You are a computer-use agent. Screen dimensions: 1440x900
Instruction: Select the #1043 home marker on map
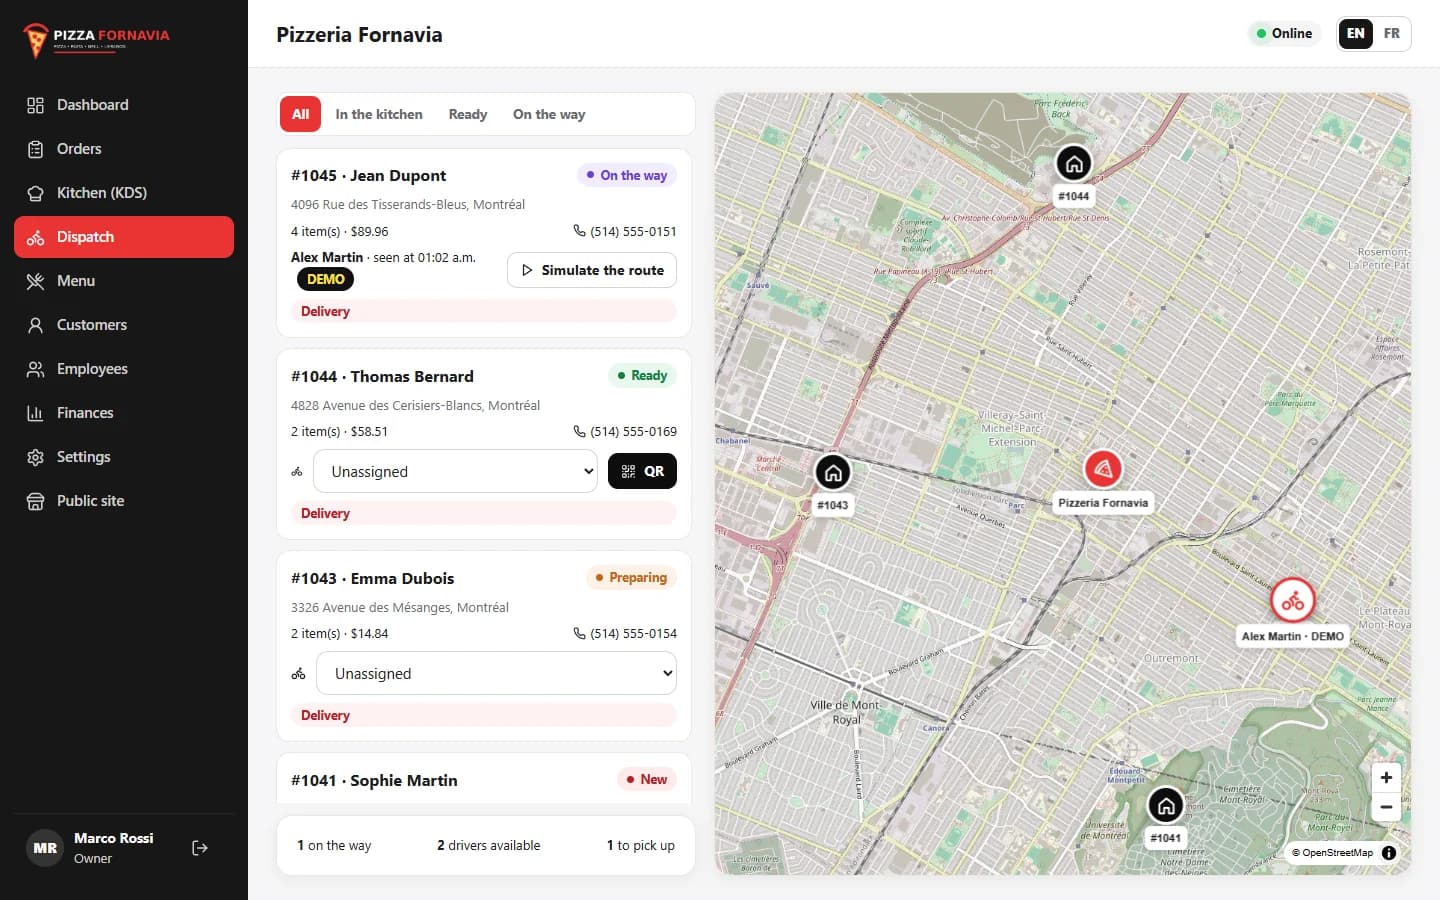833,472
